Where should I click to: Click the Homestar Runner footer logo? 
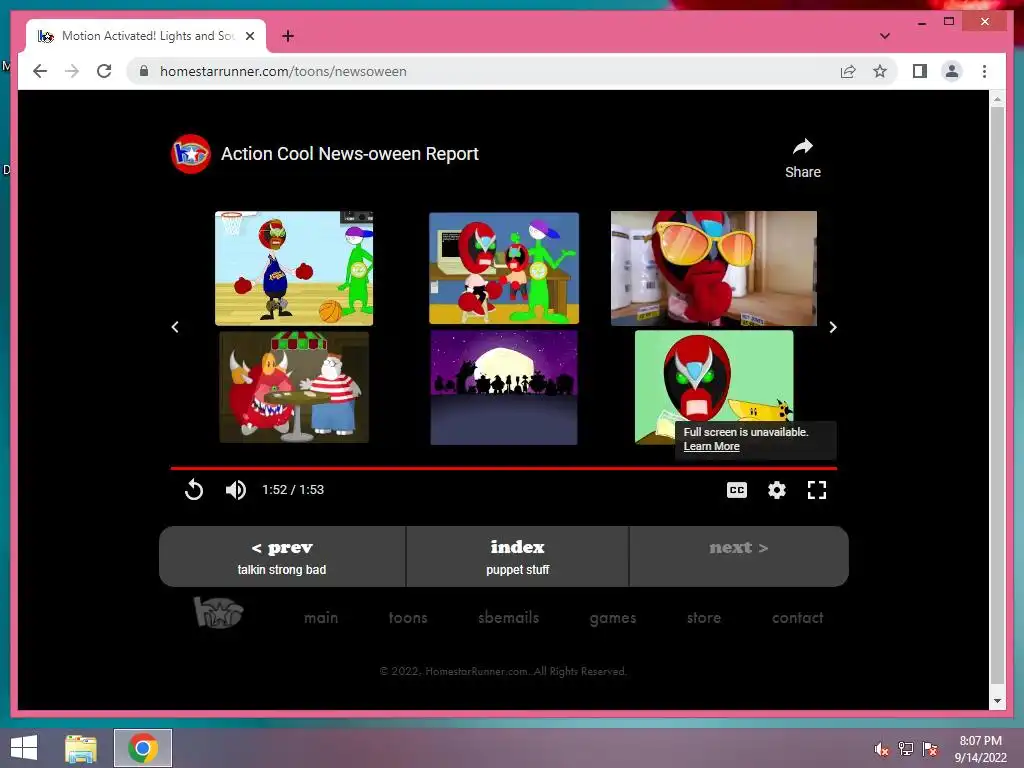click(218, 613)
